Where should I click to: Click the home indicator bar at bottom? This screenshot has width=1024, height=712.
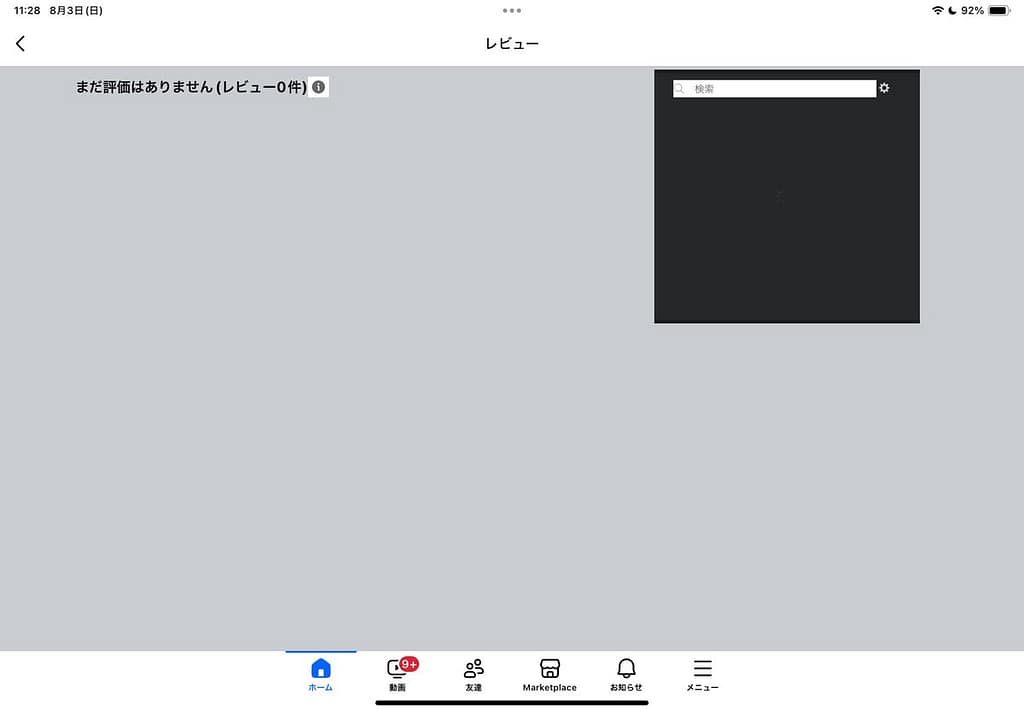(512, 703)
